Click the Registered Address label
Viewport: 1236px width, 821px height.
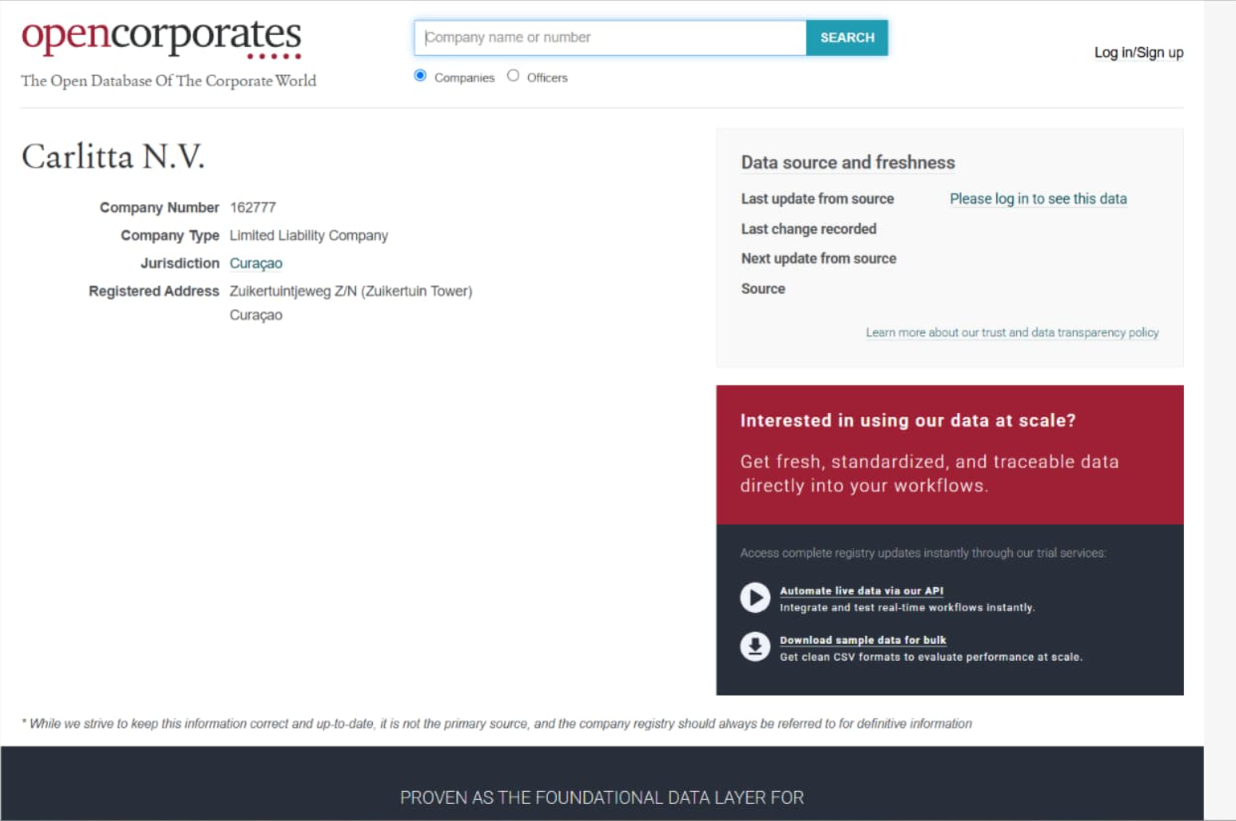coord(154,292)
